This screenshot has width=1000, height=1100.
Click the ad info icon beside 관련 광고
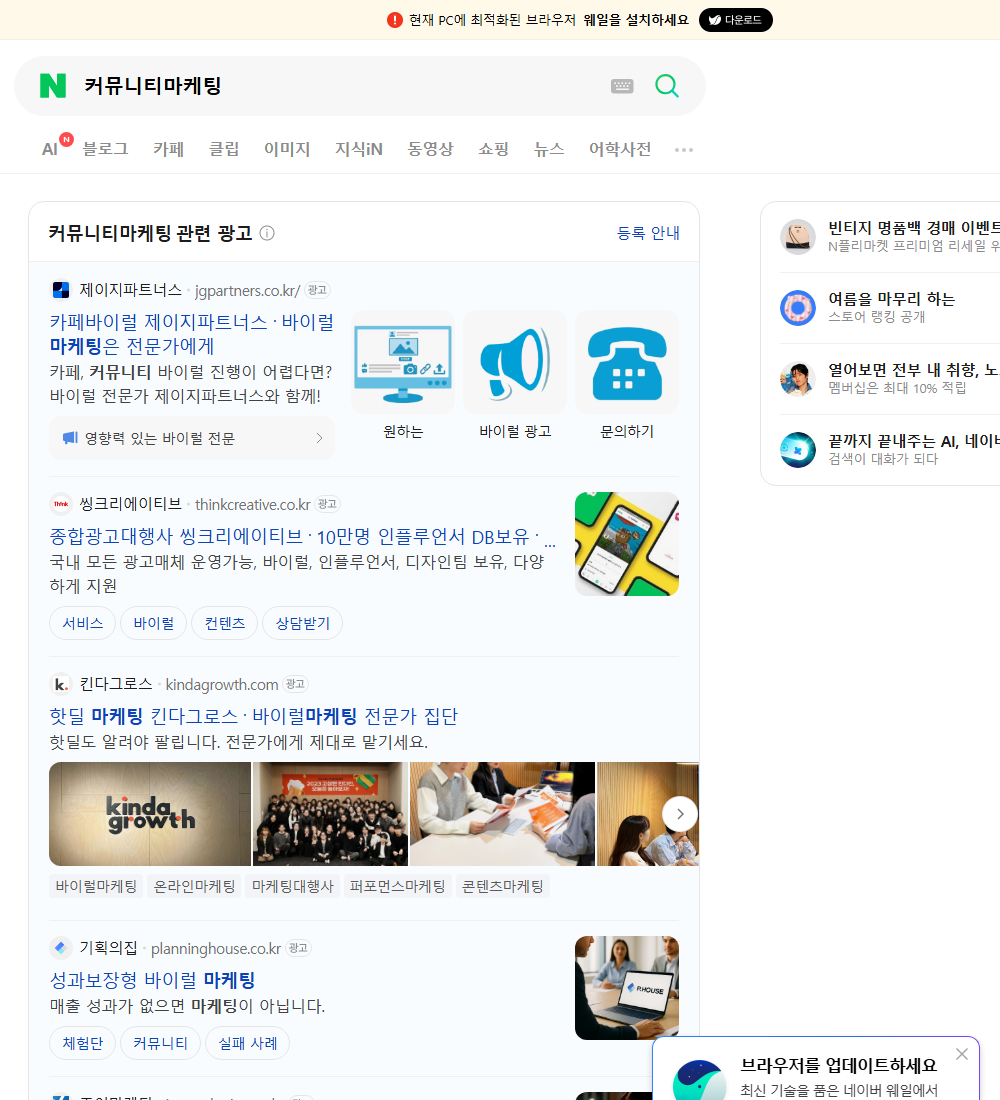point(267,233)
